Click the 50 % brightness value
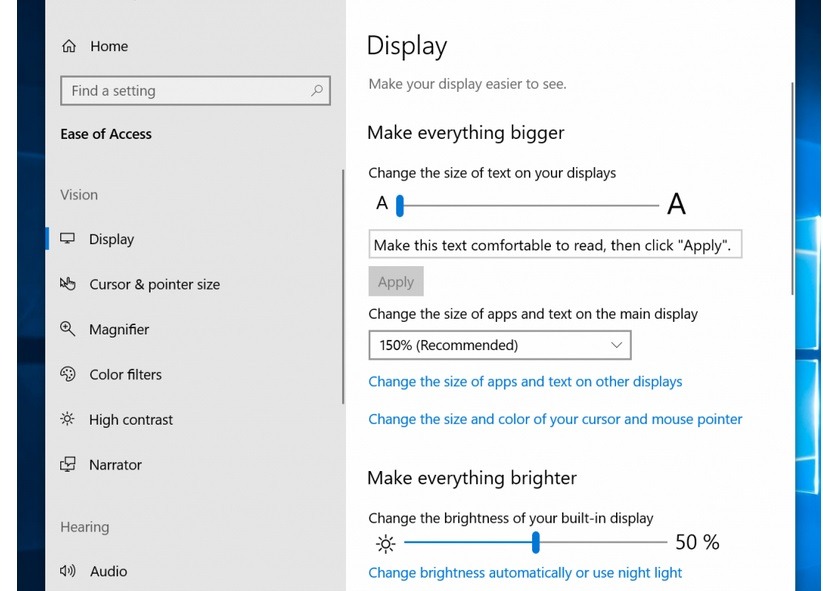823x591 pixels. [x=697, y=542]
